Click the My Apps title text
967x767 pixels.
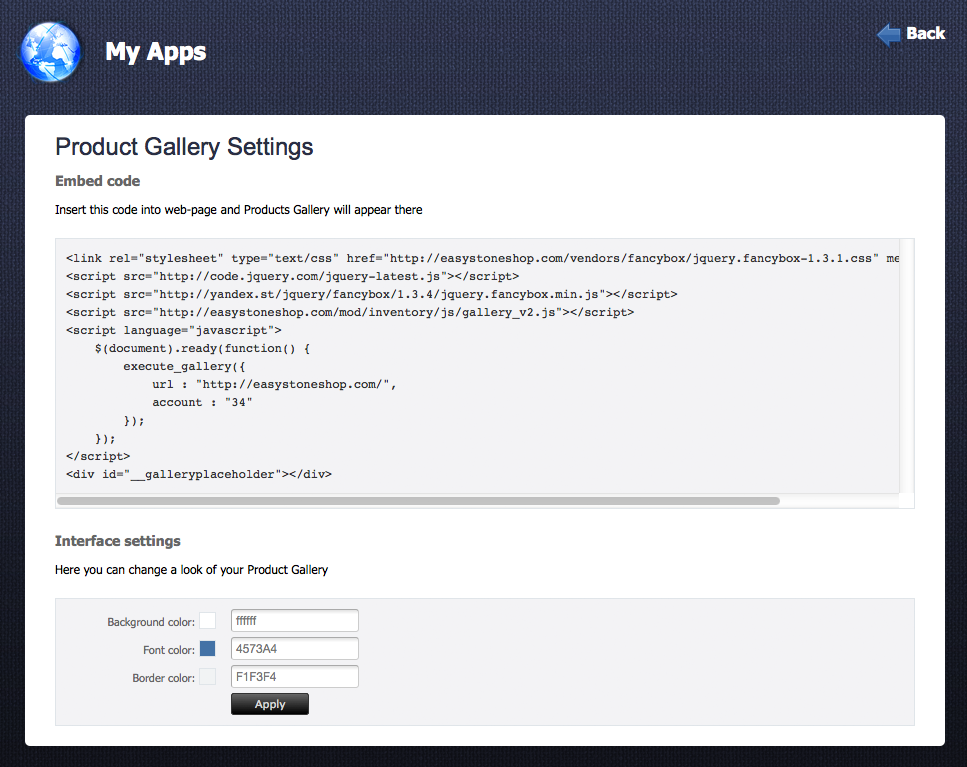pos(155,52)
